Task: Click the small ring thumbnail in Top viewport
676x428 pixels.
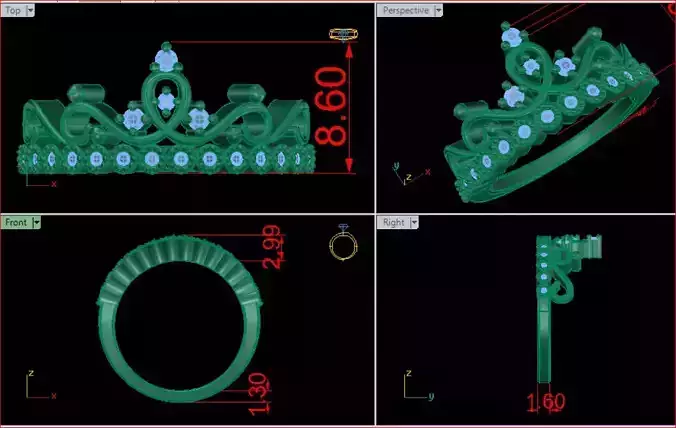Action: pos(343,34)
